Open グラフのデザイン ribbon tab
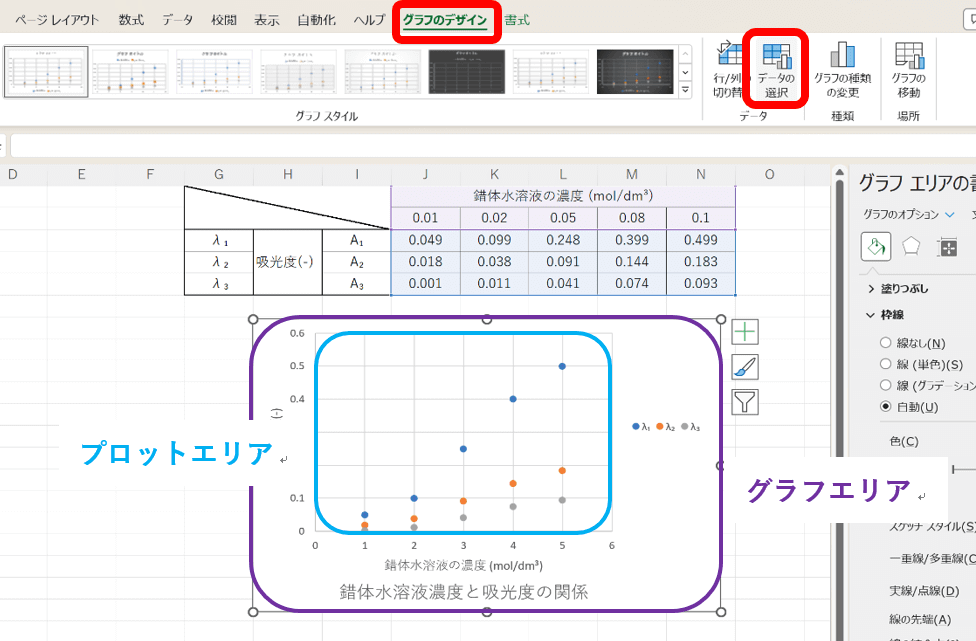Viewport: 976px width, 641px height. tap(444, 21)
